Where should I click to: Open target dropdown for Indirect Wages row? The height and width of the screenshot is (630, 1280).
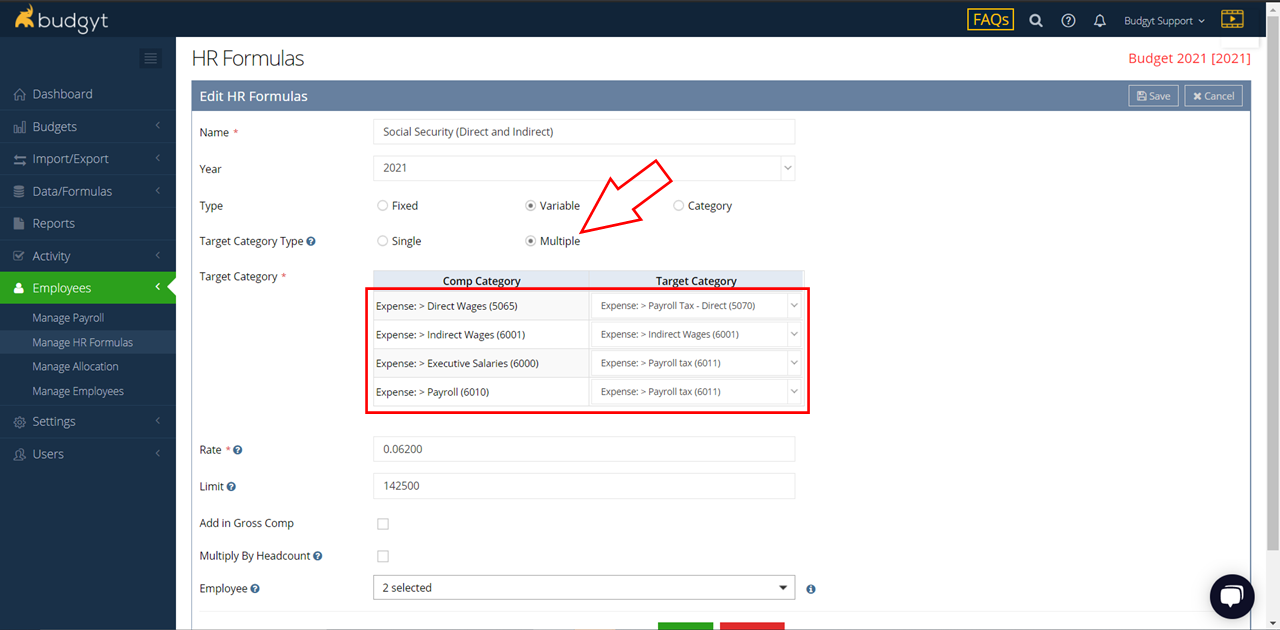[696, 334]
